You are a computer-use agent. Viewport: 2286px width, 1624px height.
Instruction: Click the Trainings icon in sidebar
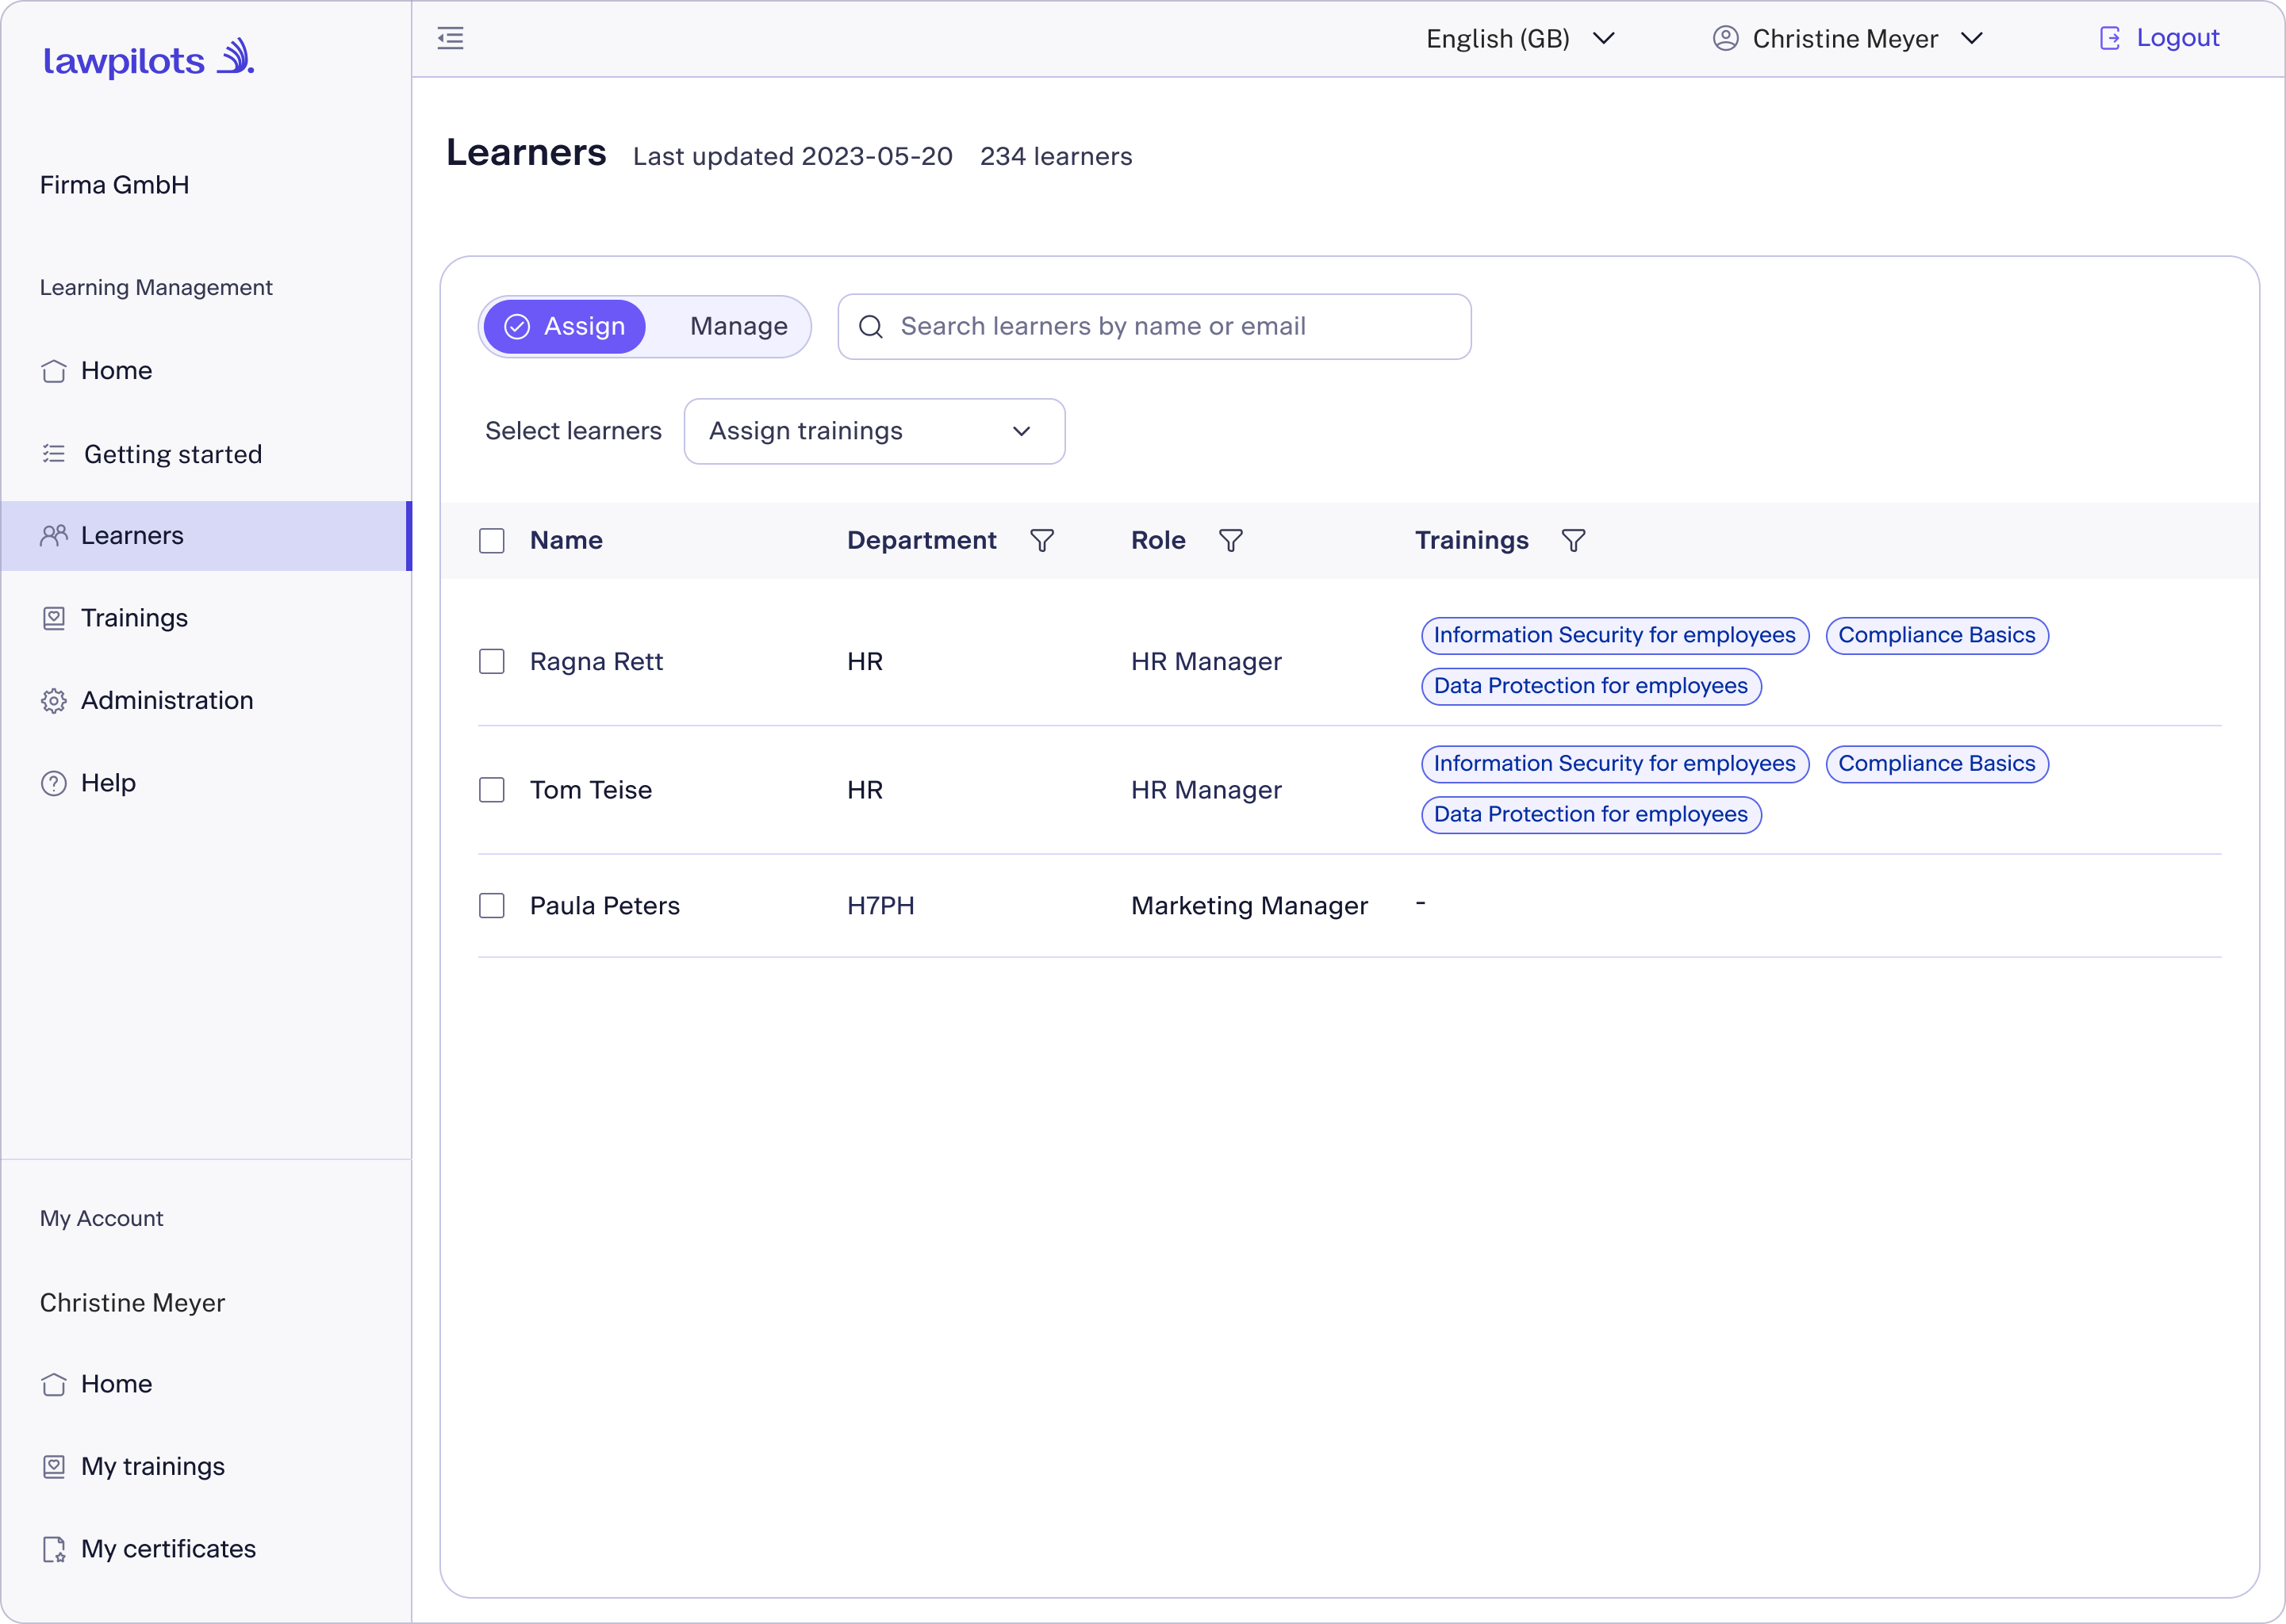[x=54, y=618]
